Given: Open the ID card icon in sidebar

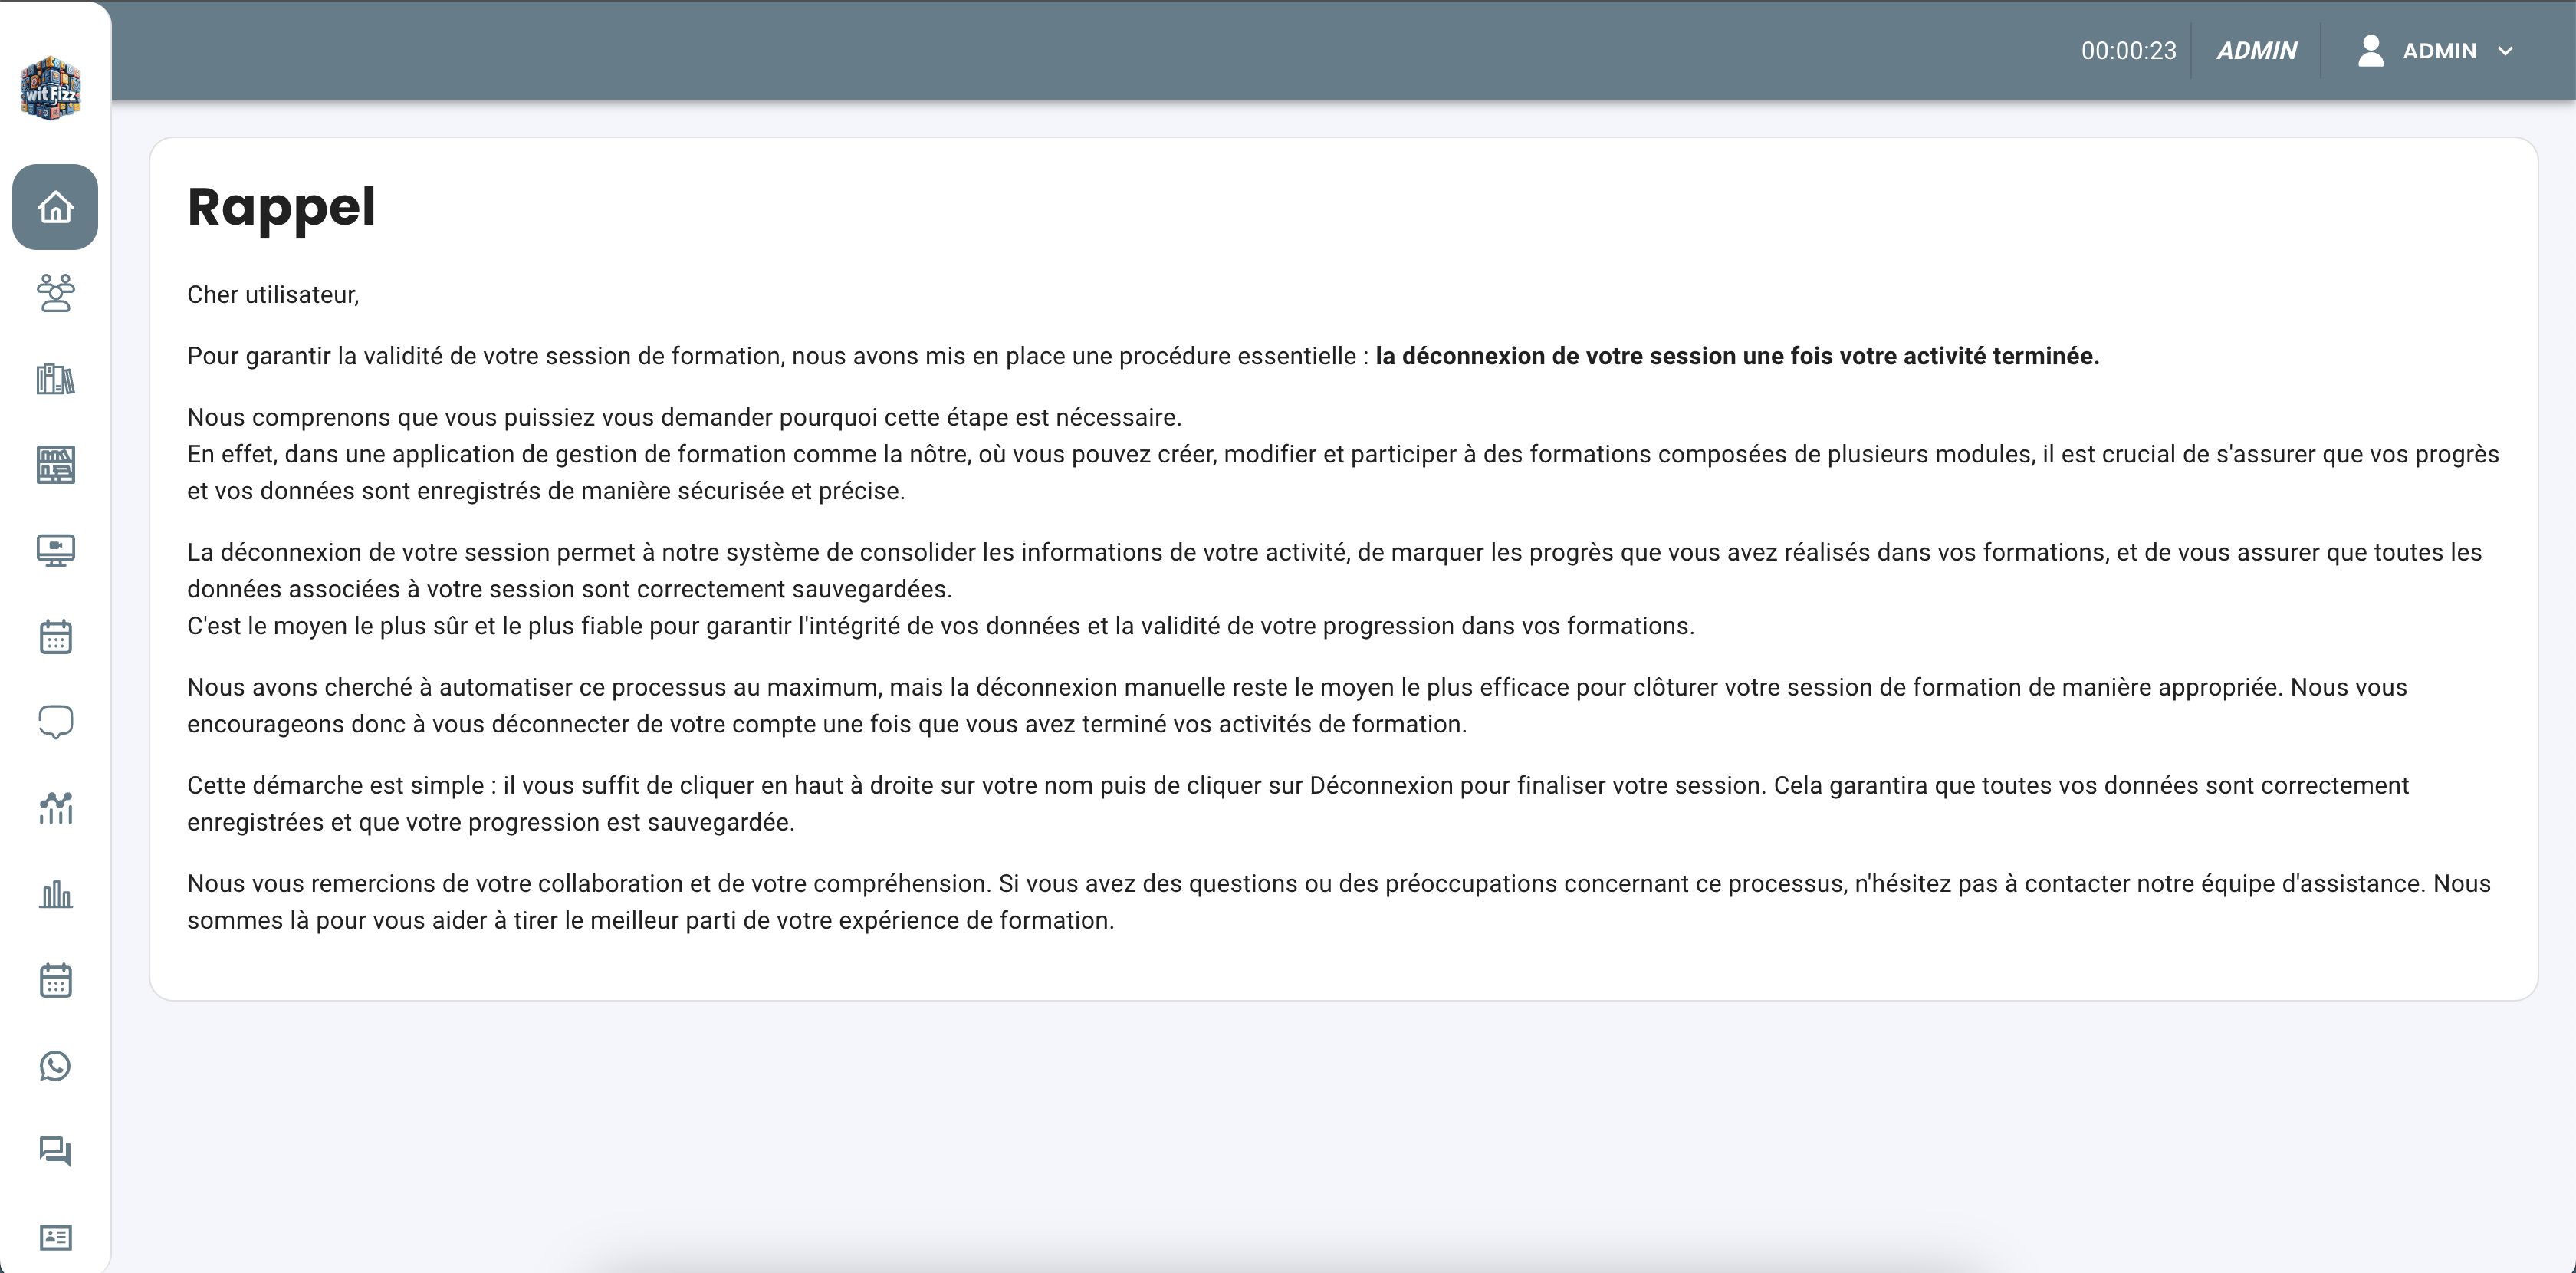Looking at the screenshot, I should click(x=55, y=1237).
